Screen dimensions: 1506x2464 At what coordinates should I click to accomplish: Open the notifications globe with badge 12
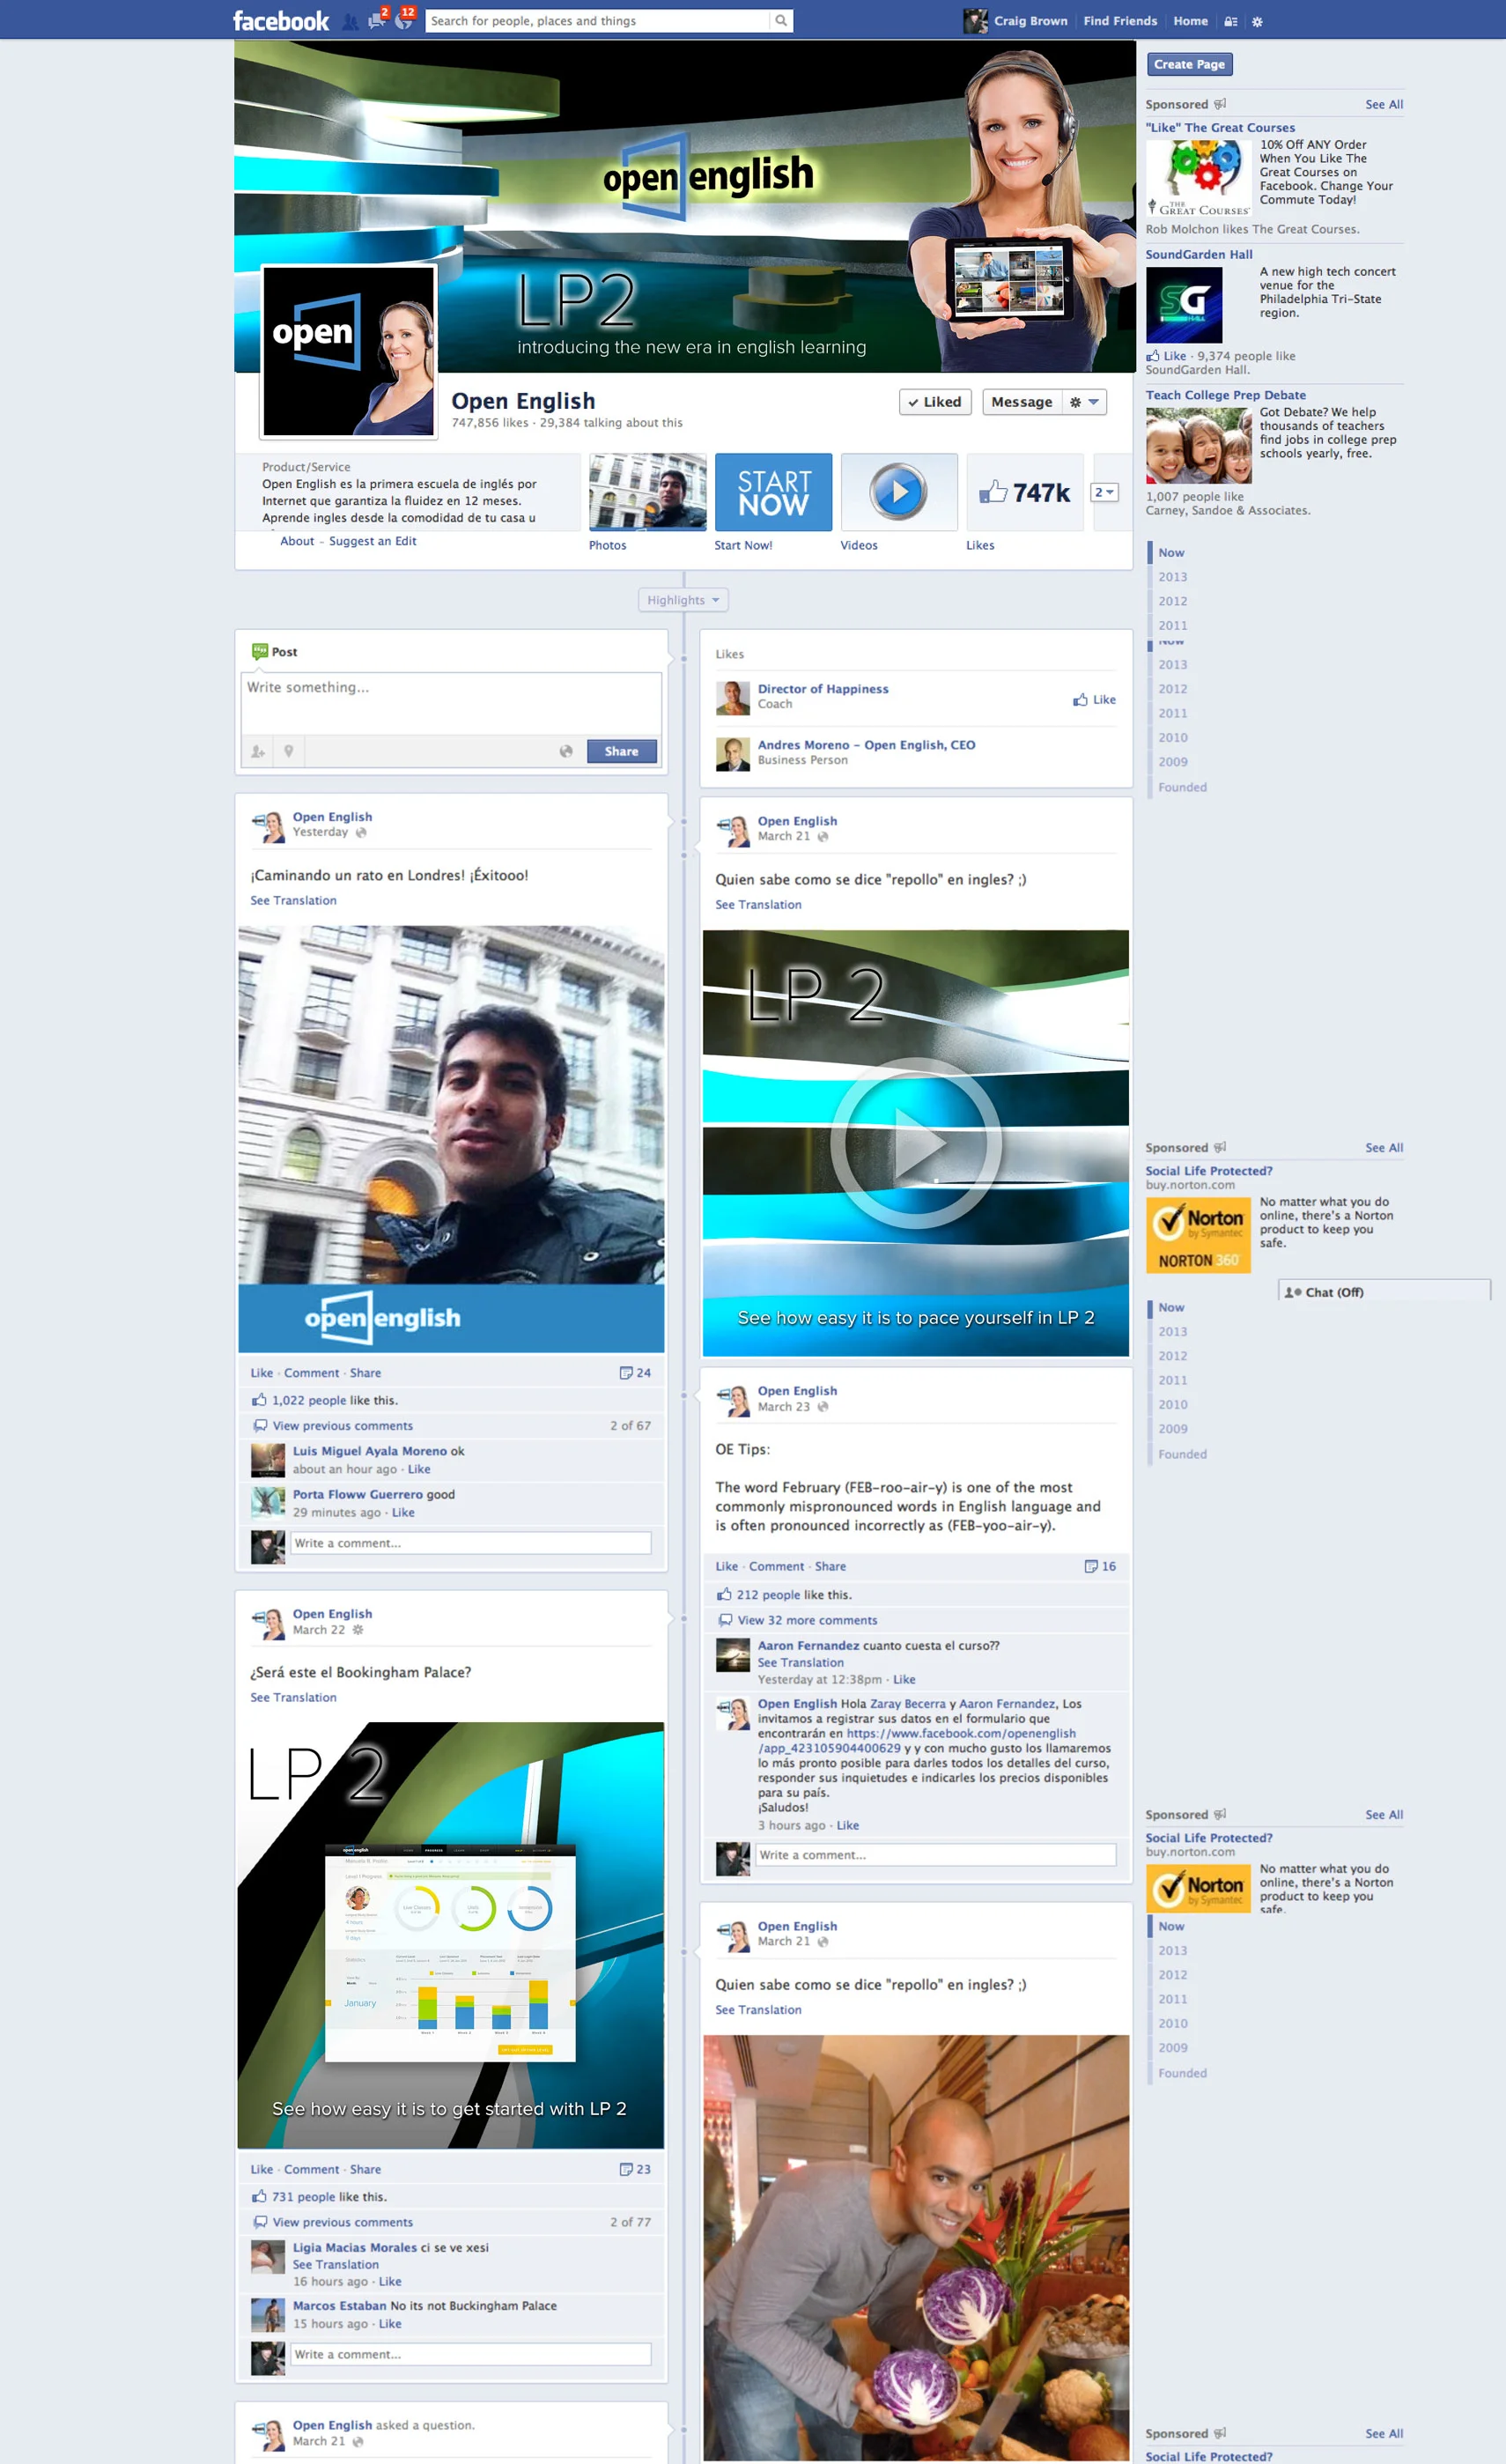click(x=404, y=20)
